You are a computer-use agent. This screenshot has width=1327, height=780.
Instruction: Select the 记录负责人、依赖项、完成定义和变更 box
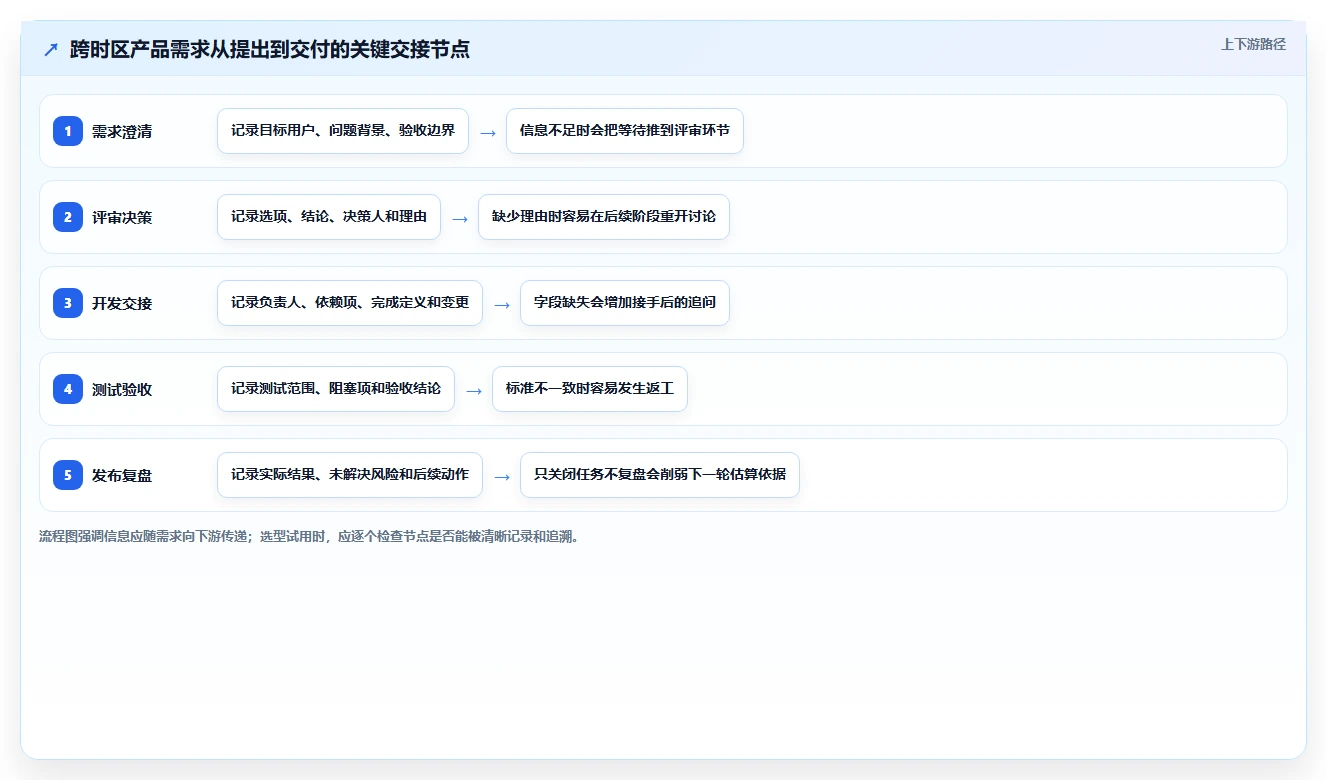tap(350, 303)
